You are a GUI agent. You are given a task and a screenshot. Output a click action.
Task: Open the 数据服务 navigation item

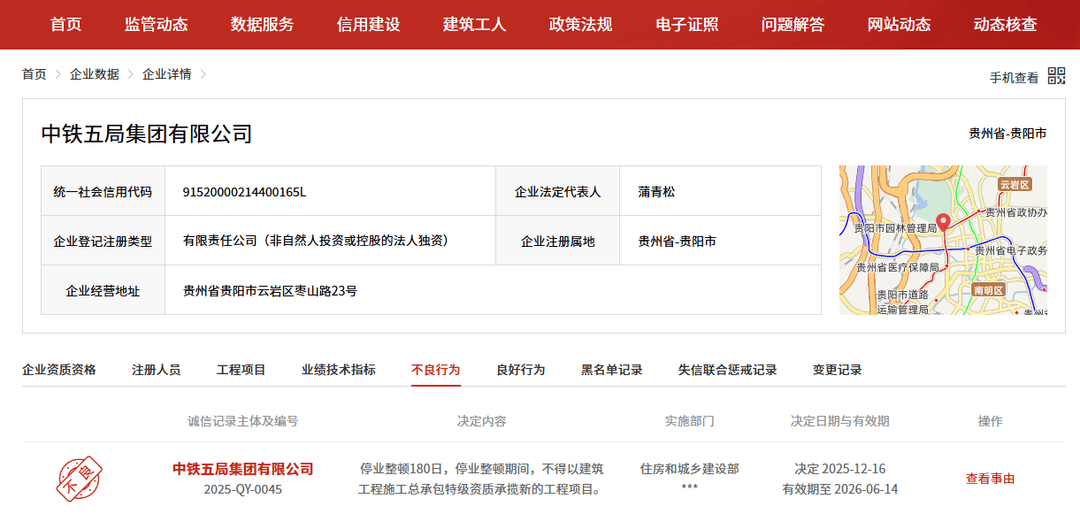262,24
